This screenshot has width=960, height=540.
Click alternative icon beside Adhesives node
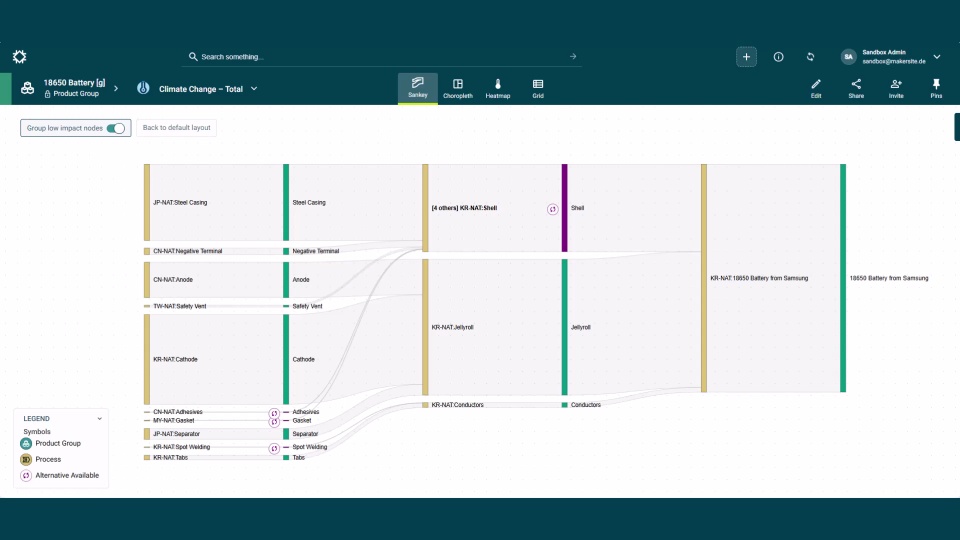click(x=274, y=413)
